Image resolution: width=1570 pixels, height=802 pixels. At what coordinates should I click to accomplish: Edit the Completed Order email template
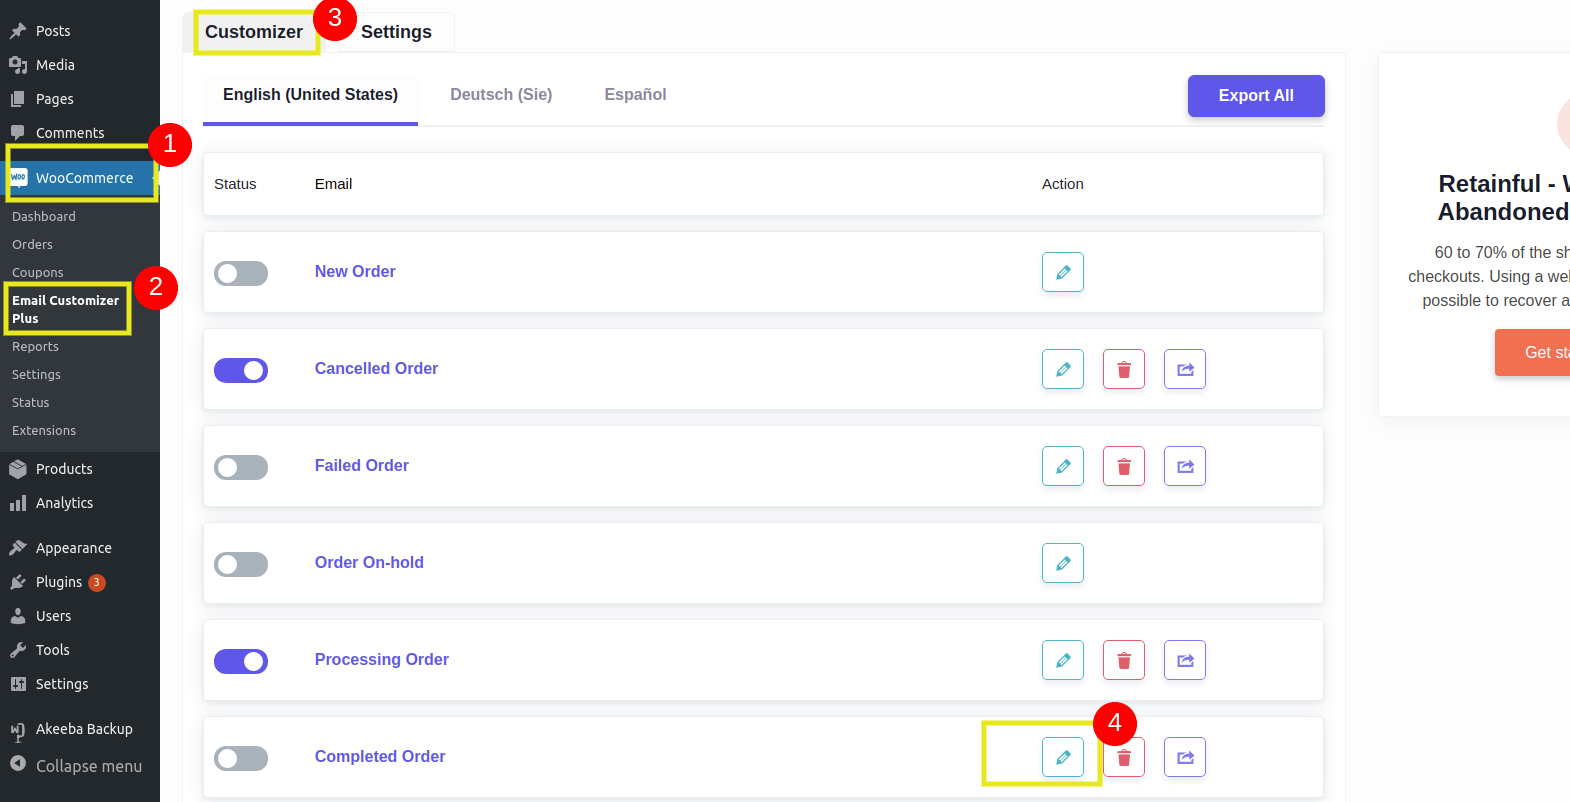click(1063, 757)
